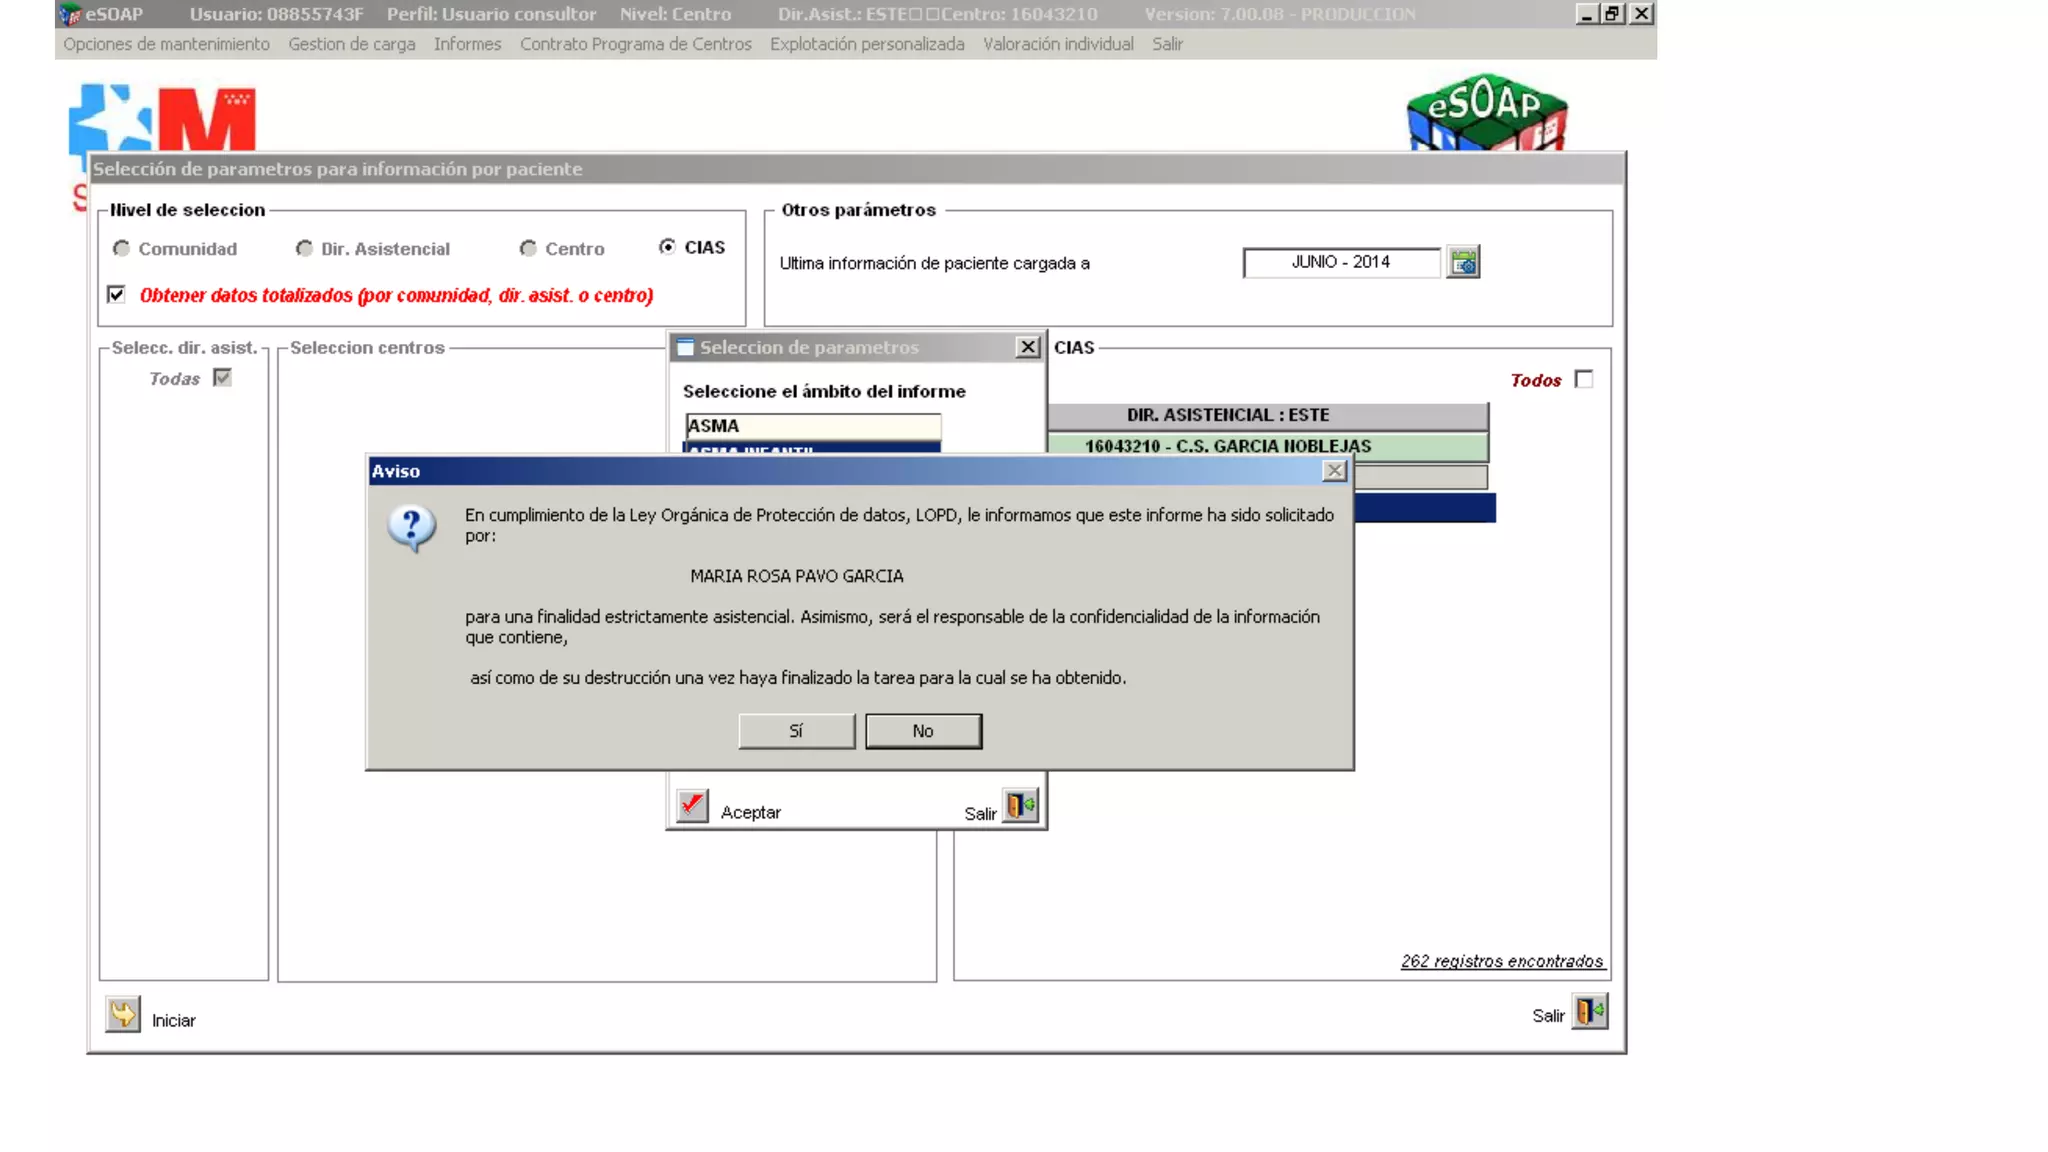The width and height of the screenshot is (2048, 1152).
Task: Click the red checkmark Aceptar icon
Action: coord(692,806)
